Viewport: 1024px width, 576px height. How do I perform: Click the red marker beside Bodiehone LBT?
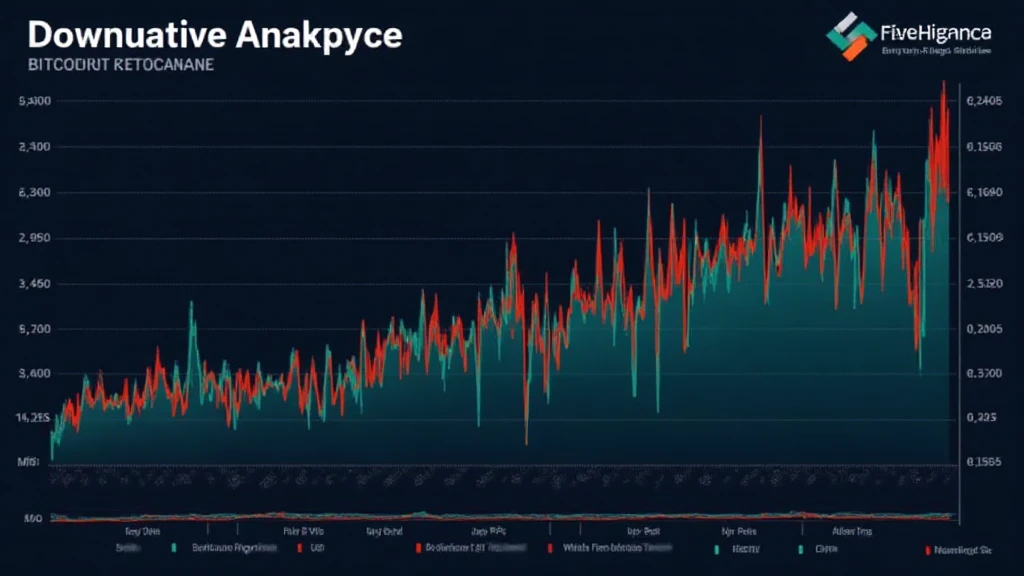(416, 549)
